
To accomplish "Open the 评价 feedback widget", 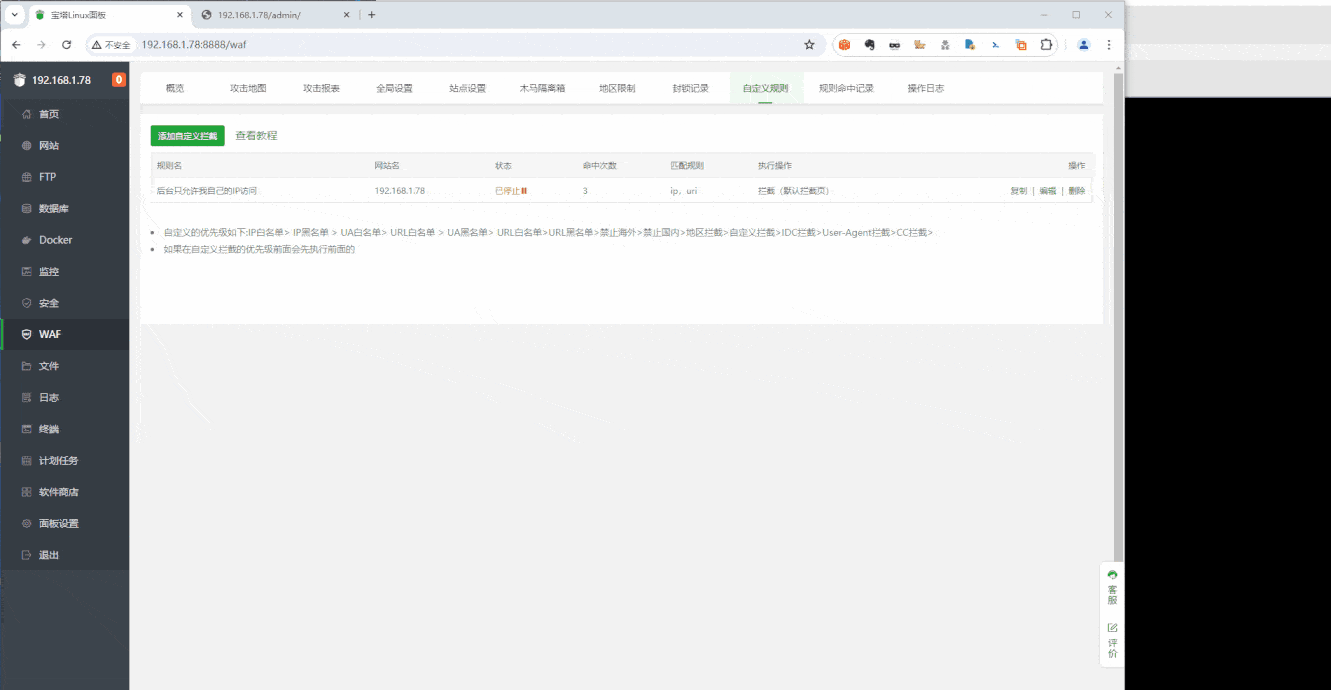I will (x=1112, y=640).
